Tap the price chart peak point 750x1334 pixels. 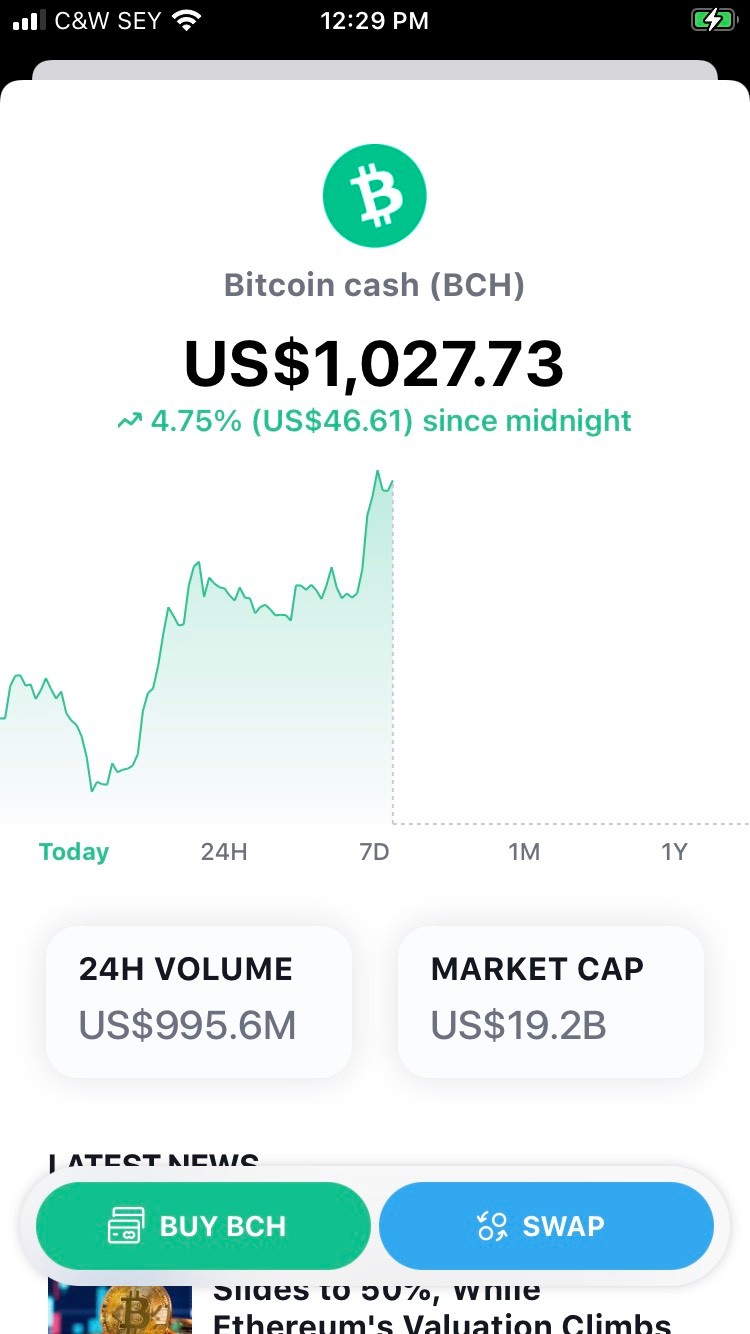coord(378,471)
